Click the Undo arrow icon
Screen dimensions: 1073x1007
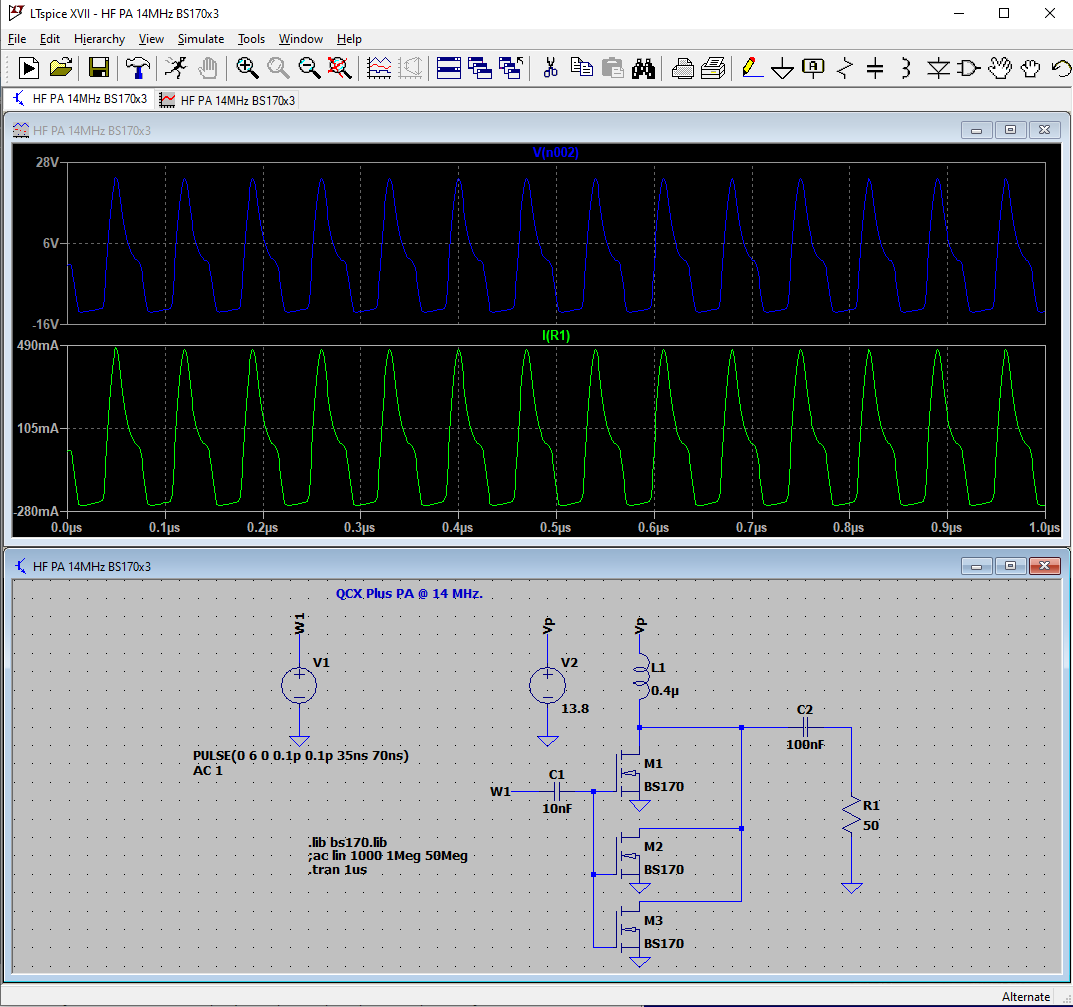1061,68
